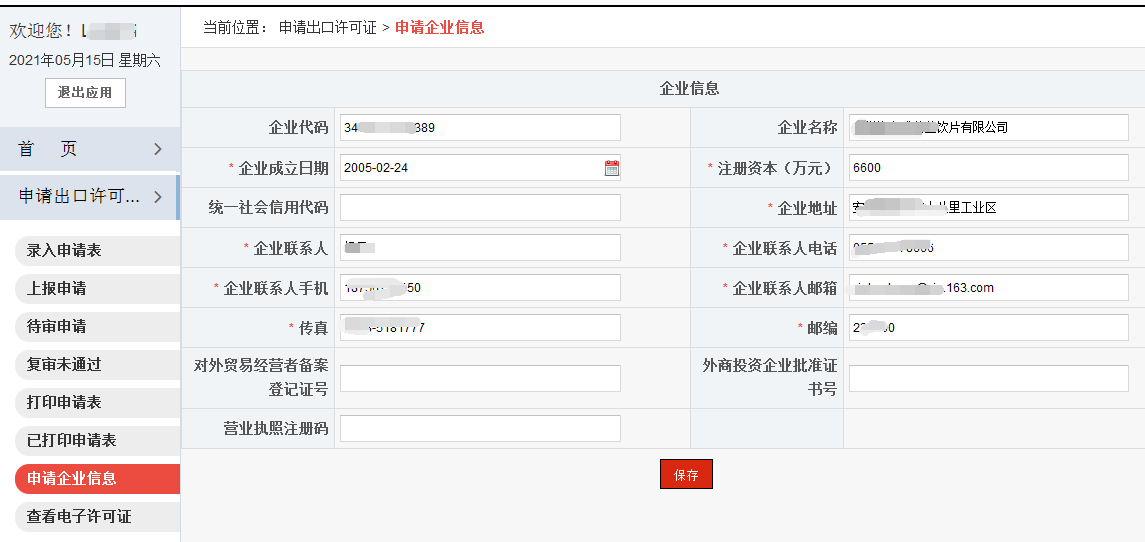Focus the 企业代码 input field
Viewport: 1145px width, 542px height.
pyautogui.click(x=480, y=127)
